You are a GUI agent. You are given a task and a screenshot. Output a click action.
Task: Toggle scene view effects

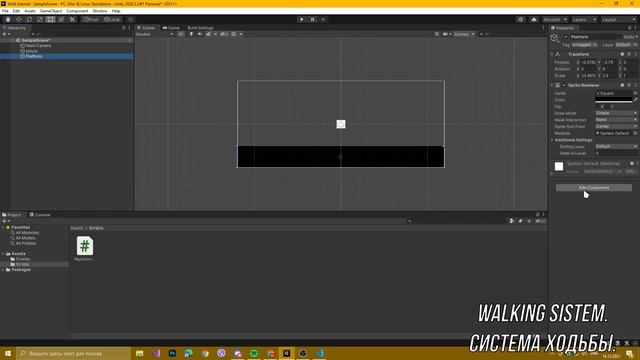(x=208, y=34)
